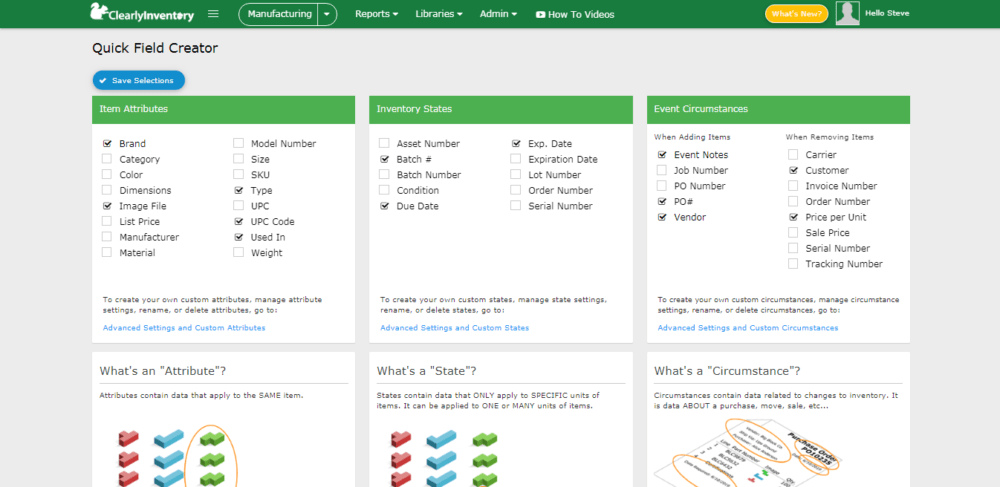The width and height of the screenshot is (1000, 487).
Task: Click the user avatar picture
Action: (848, 13)
